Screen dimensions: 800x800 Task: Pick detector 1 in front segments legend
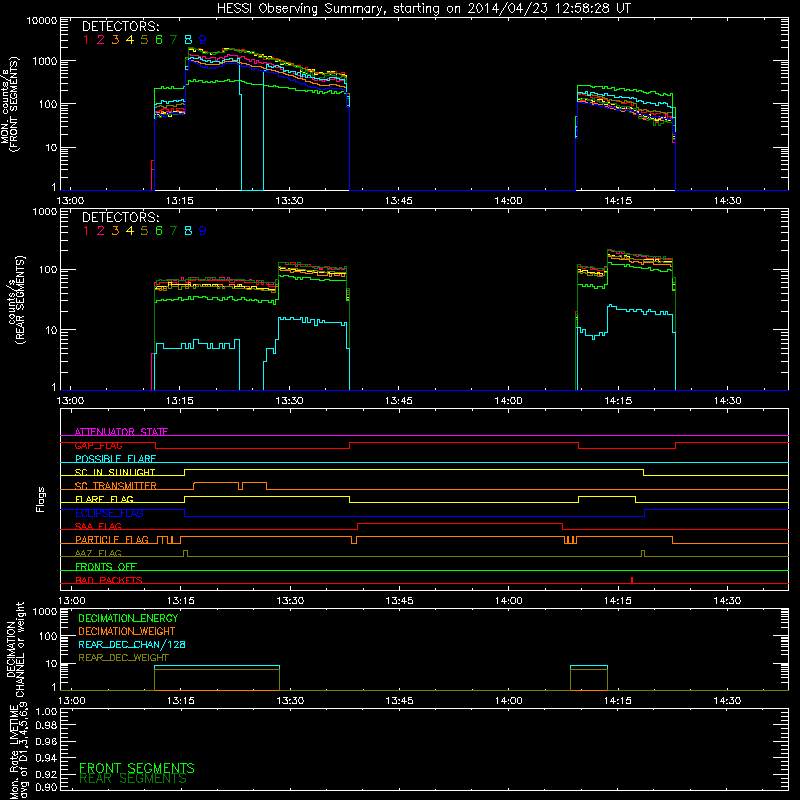[86, 40]
